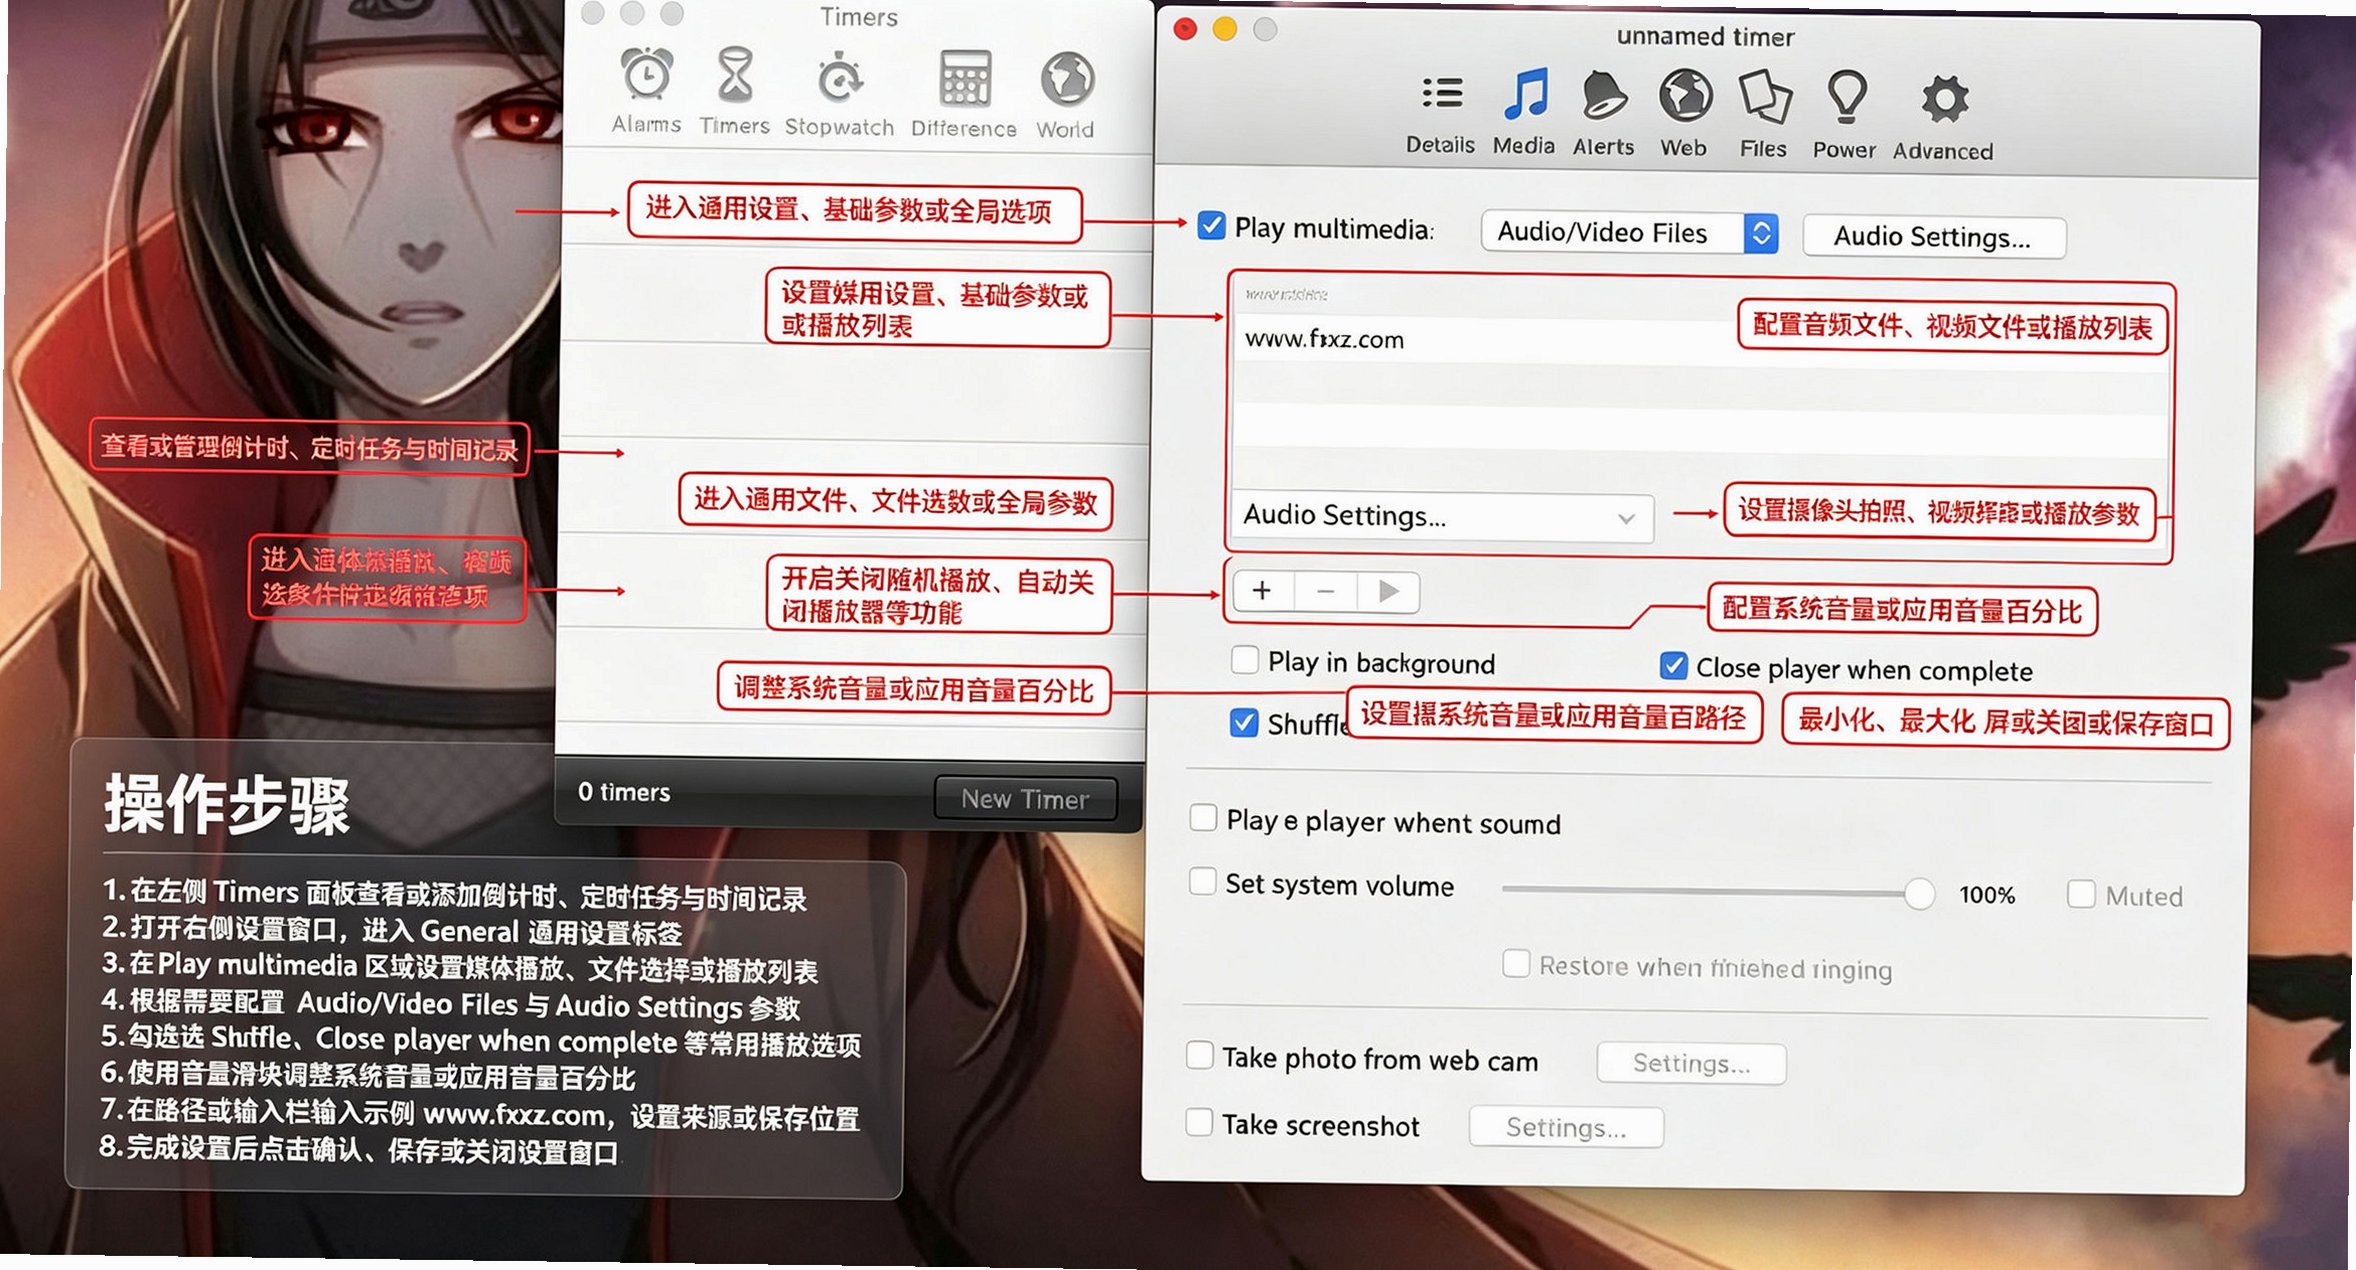Viewport: 2356px width, 1270px height.
Task: Open the Web globe tab
Action: pyautogui.click(x=1685, y=114)
